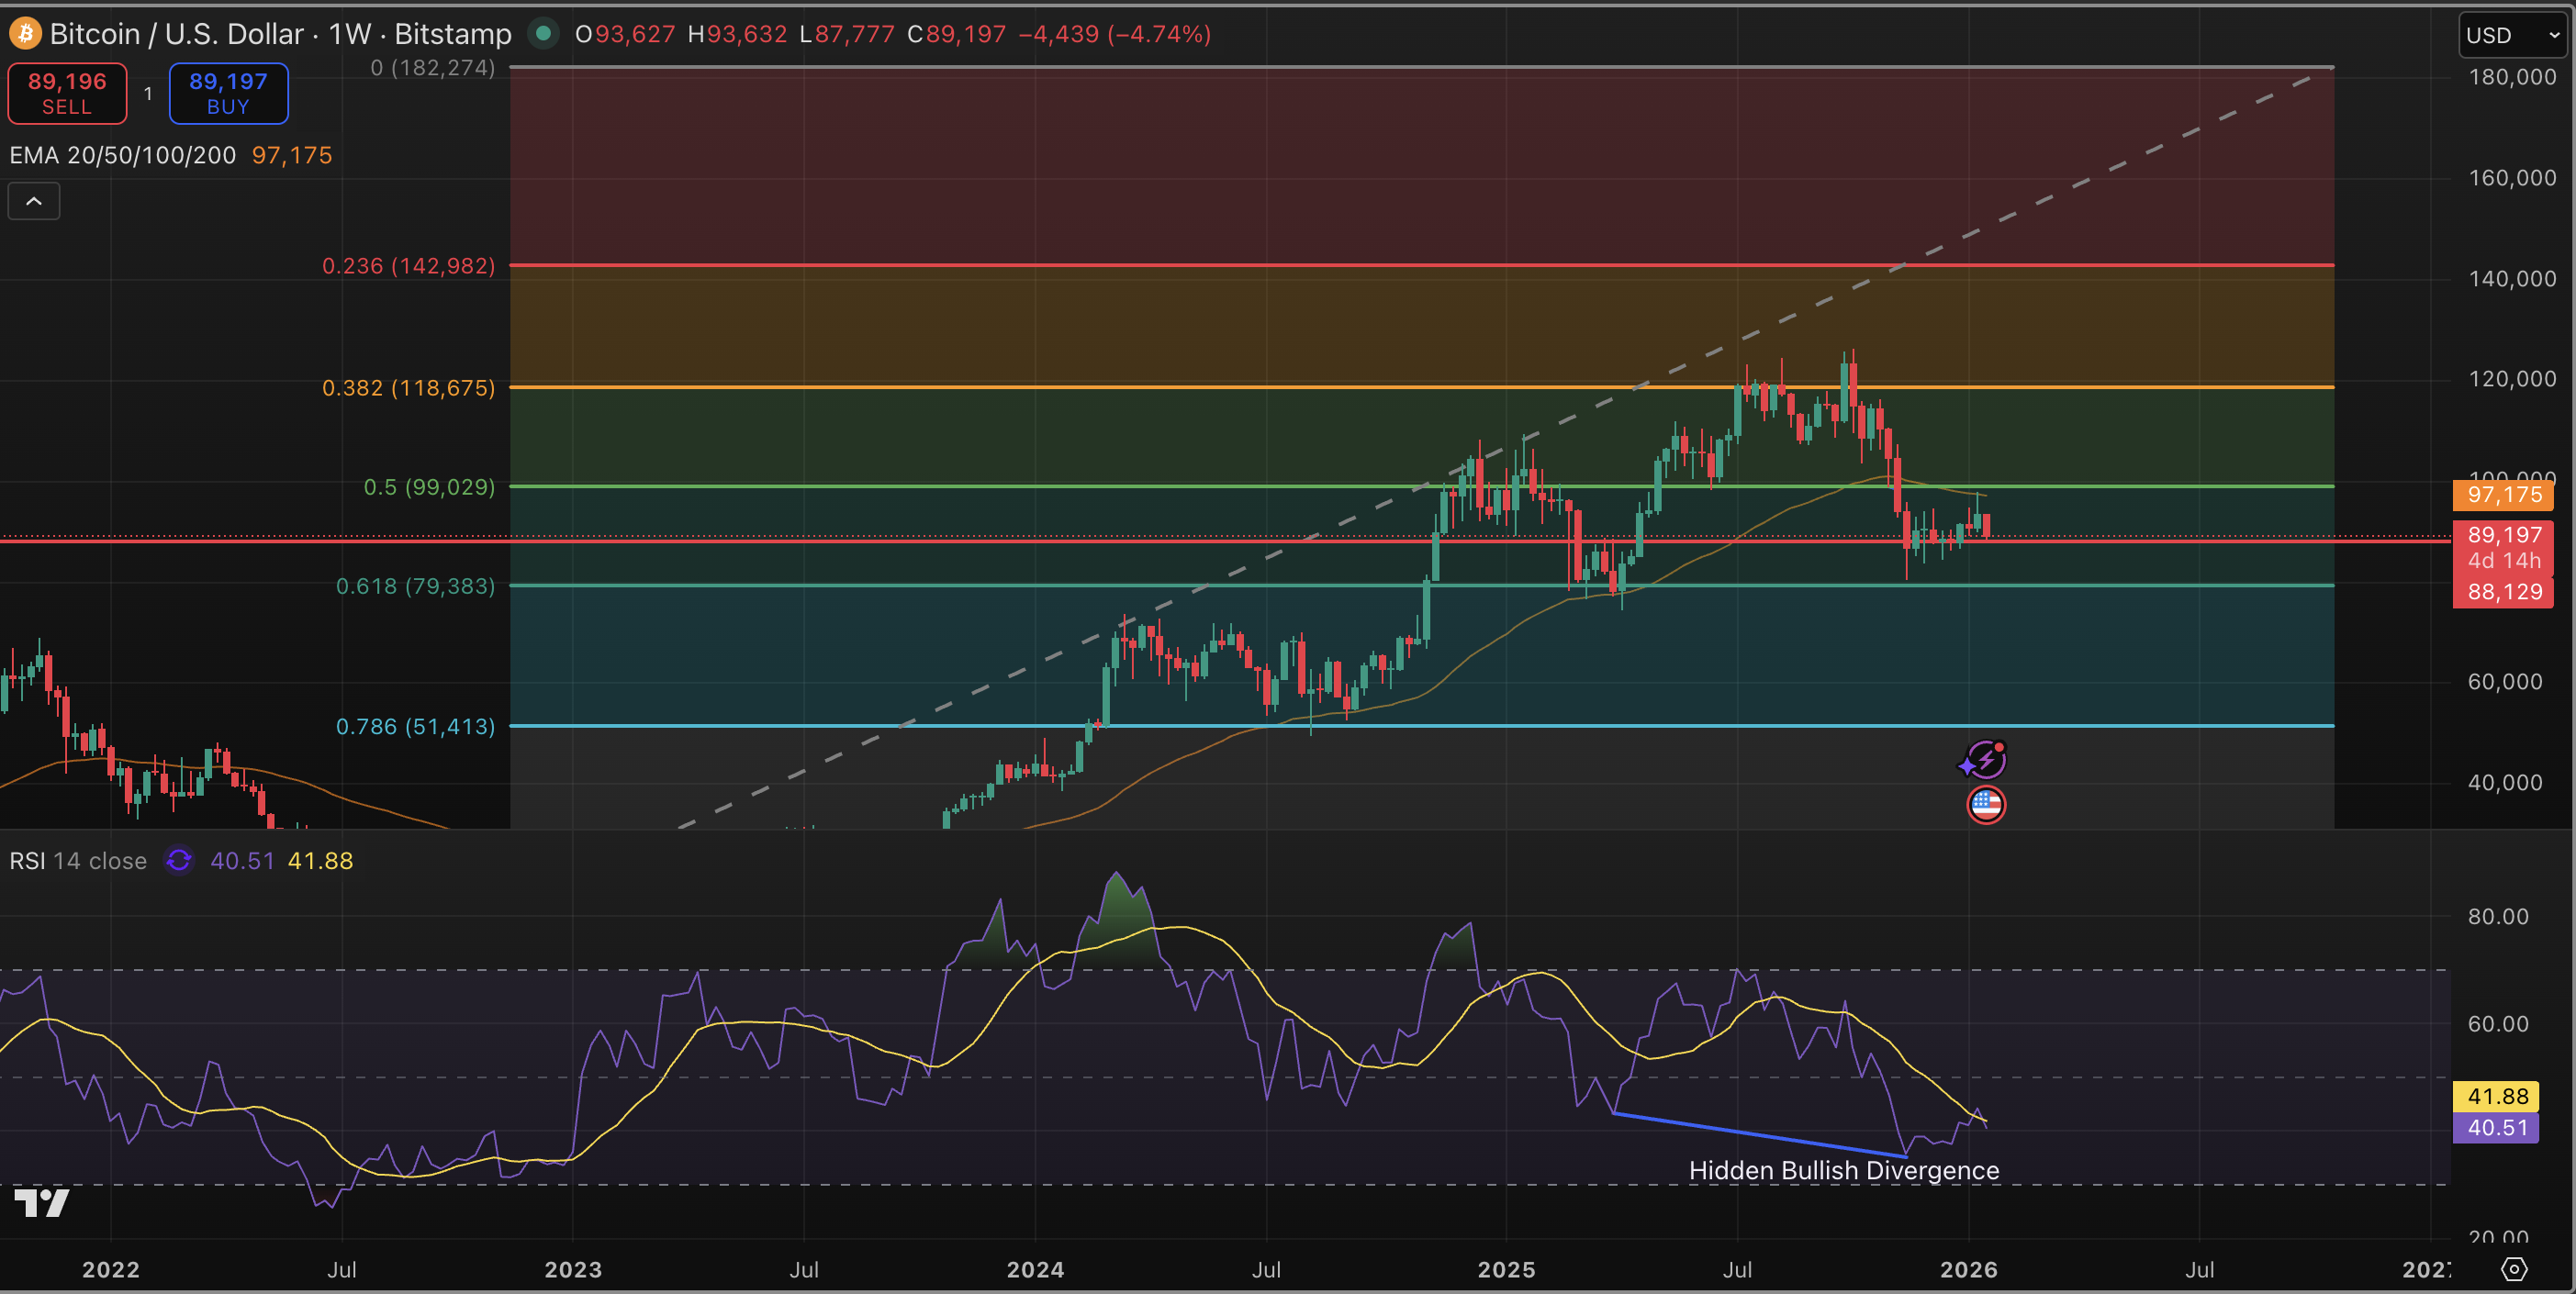Collapse the indicator legend chevron
The height and width of the screenshot is (1294, 2576).
pos(34,201)
